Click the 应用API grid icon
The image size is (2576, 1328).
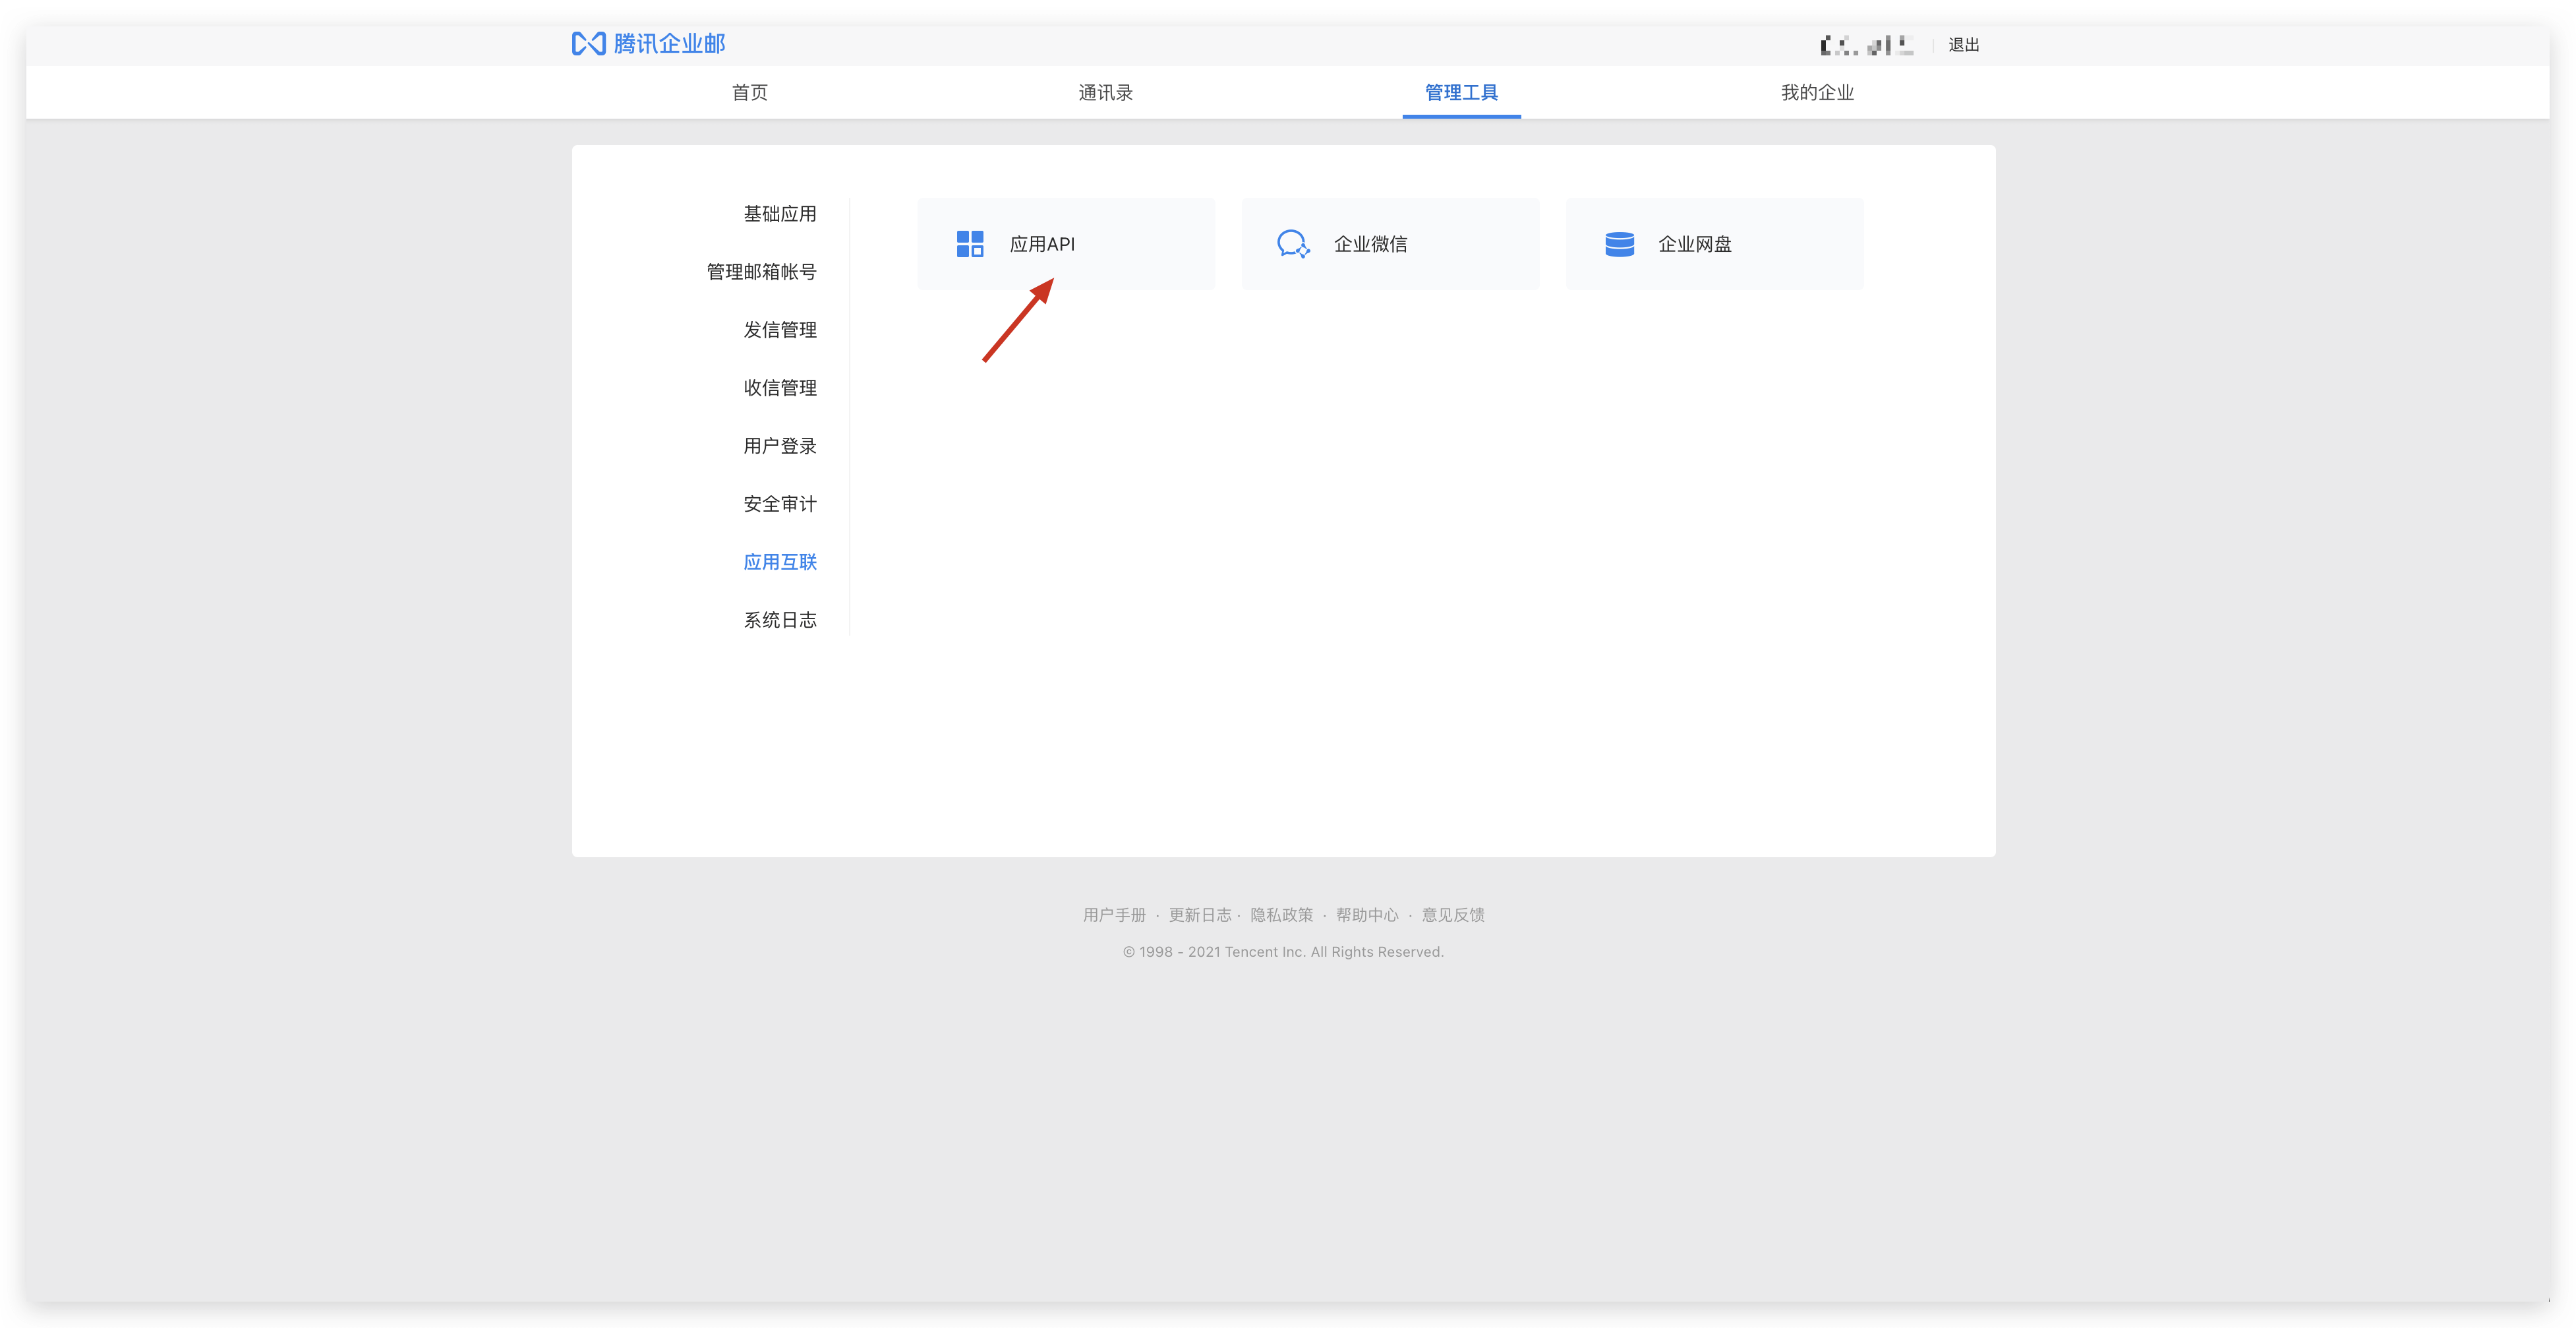pos(969,244)
